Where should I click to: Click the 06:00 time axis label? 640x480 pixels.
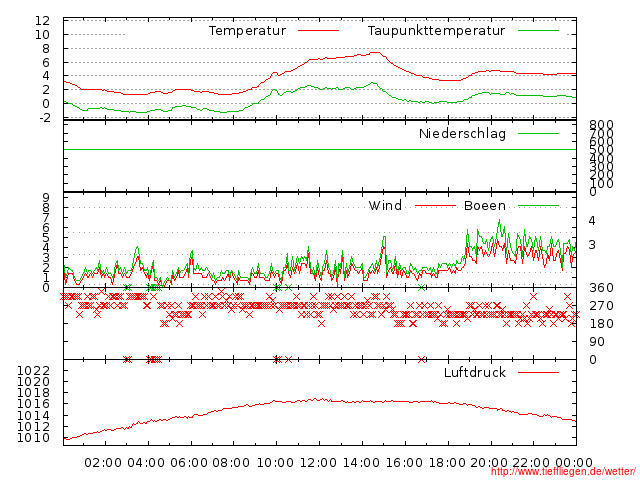(189, 463)
